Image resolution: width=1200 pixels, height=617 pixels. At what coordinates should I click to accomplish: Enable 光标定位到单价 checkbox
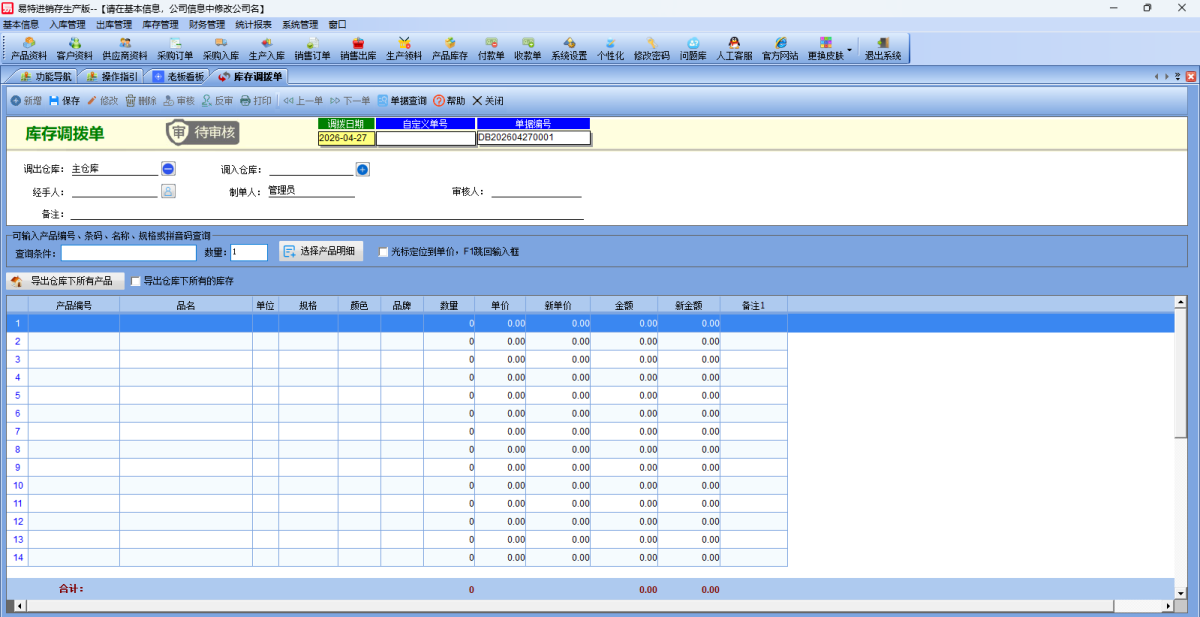point(383,253)
